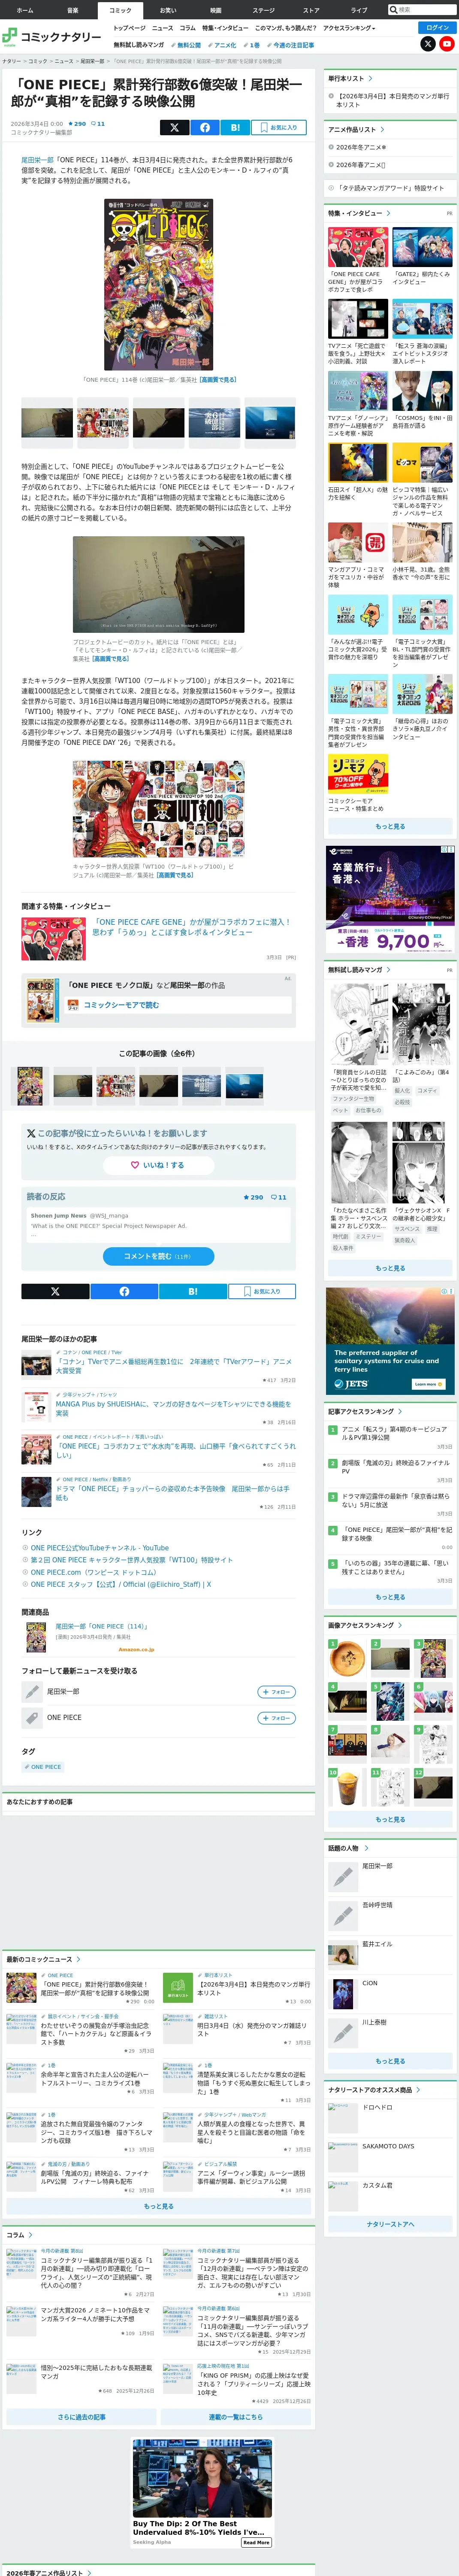Click もっと見る under 記事アクセスランキング
Image resolution: width=459 pixels, height=2576 pixels.
(390, 1597)
